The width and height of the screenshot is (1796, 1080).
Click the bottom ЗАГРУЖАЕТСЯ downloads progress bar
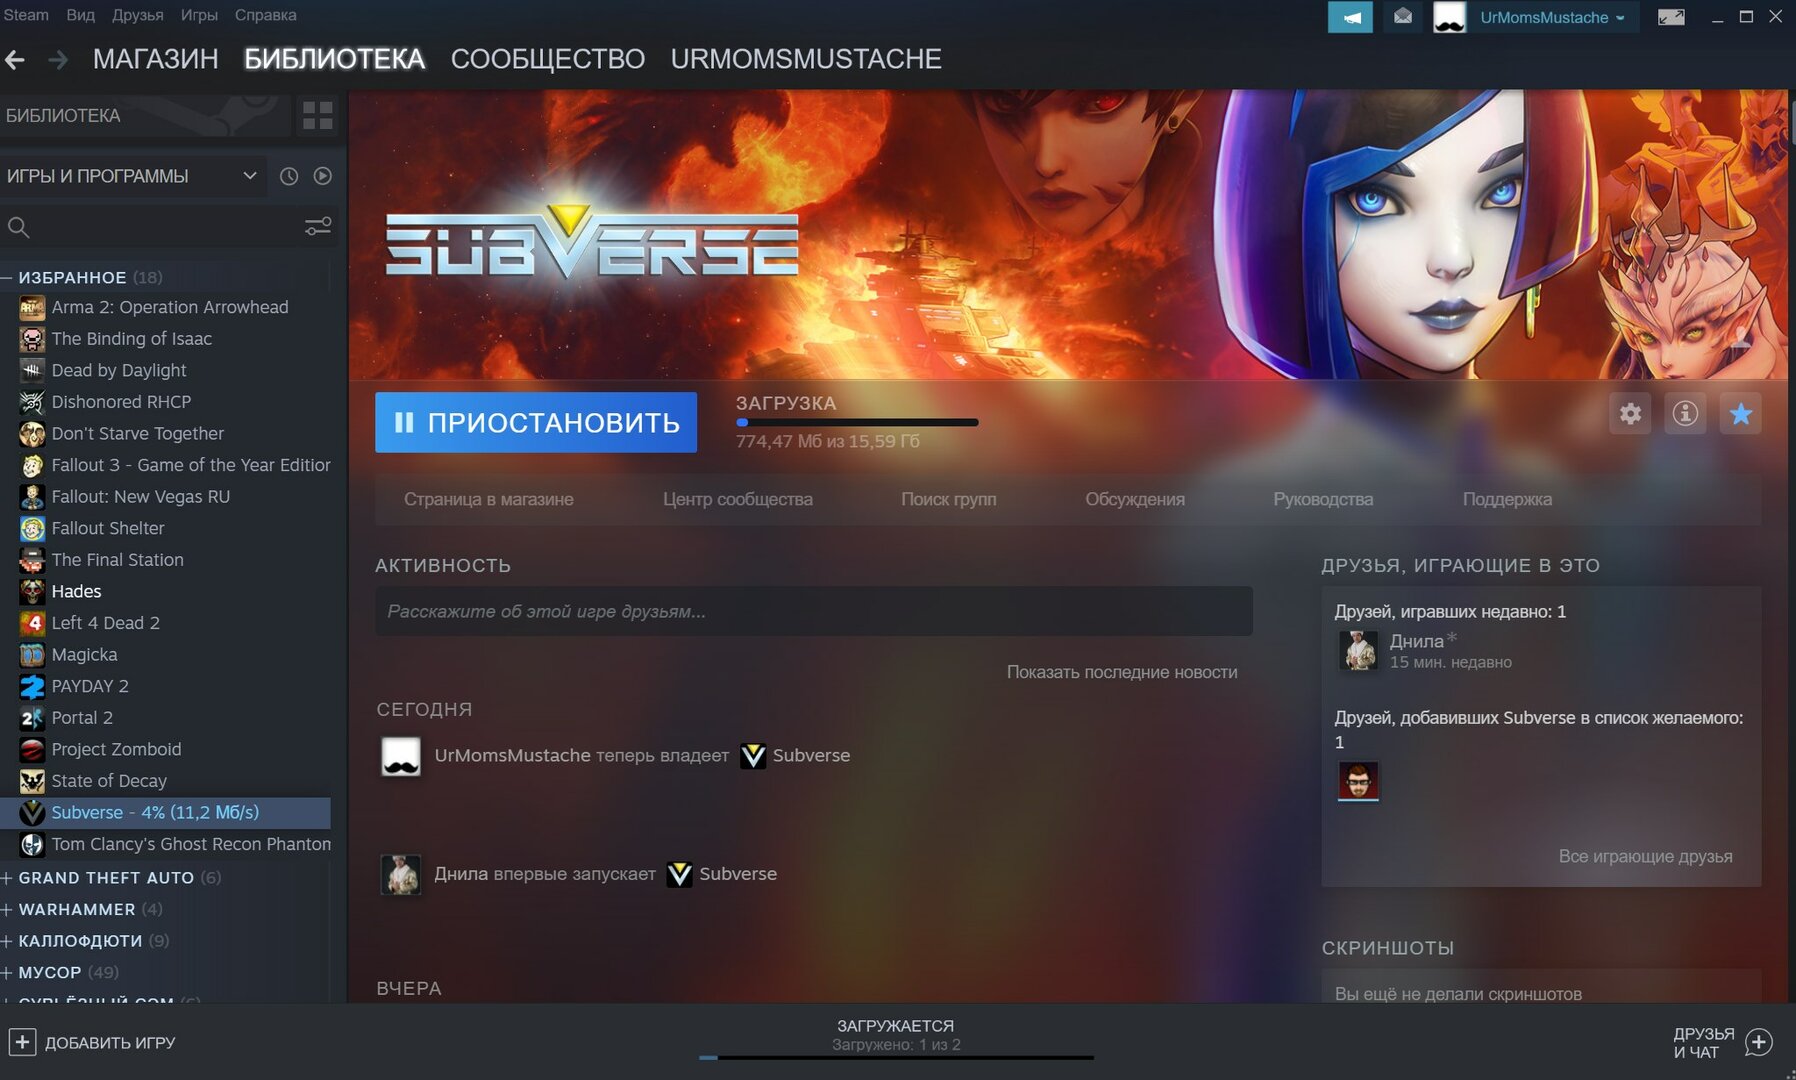(896, 1057)
